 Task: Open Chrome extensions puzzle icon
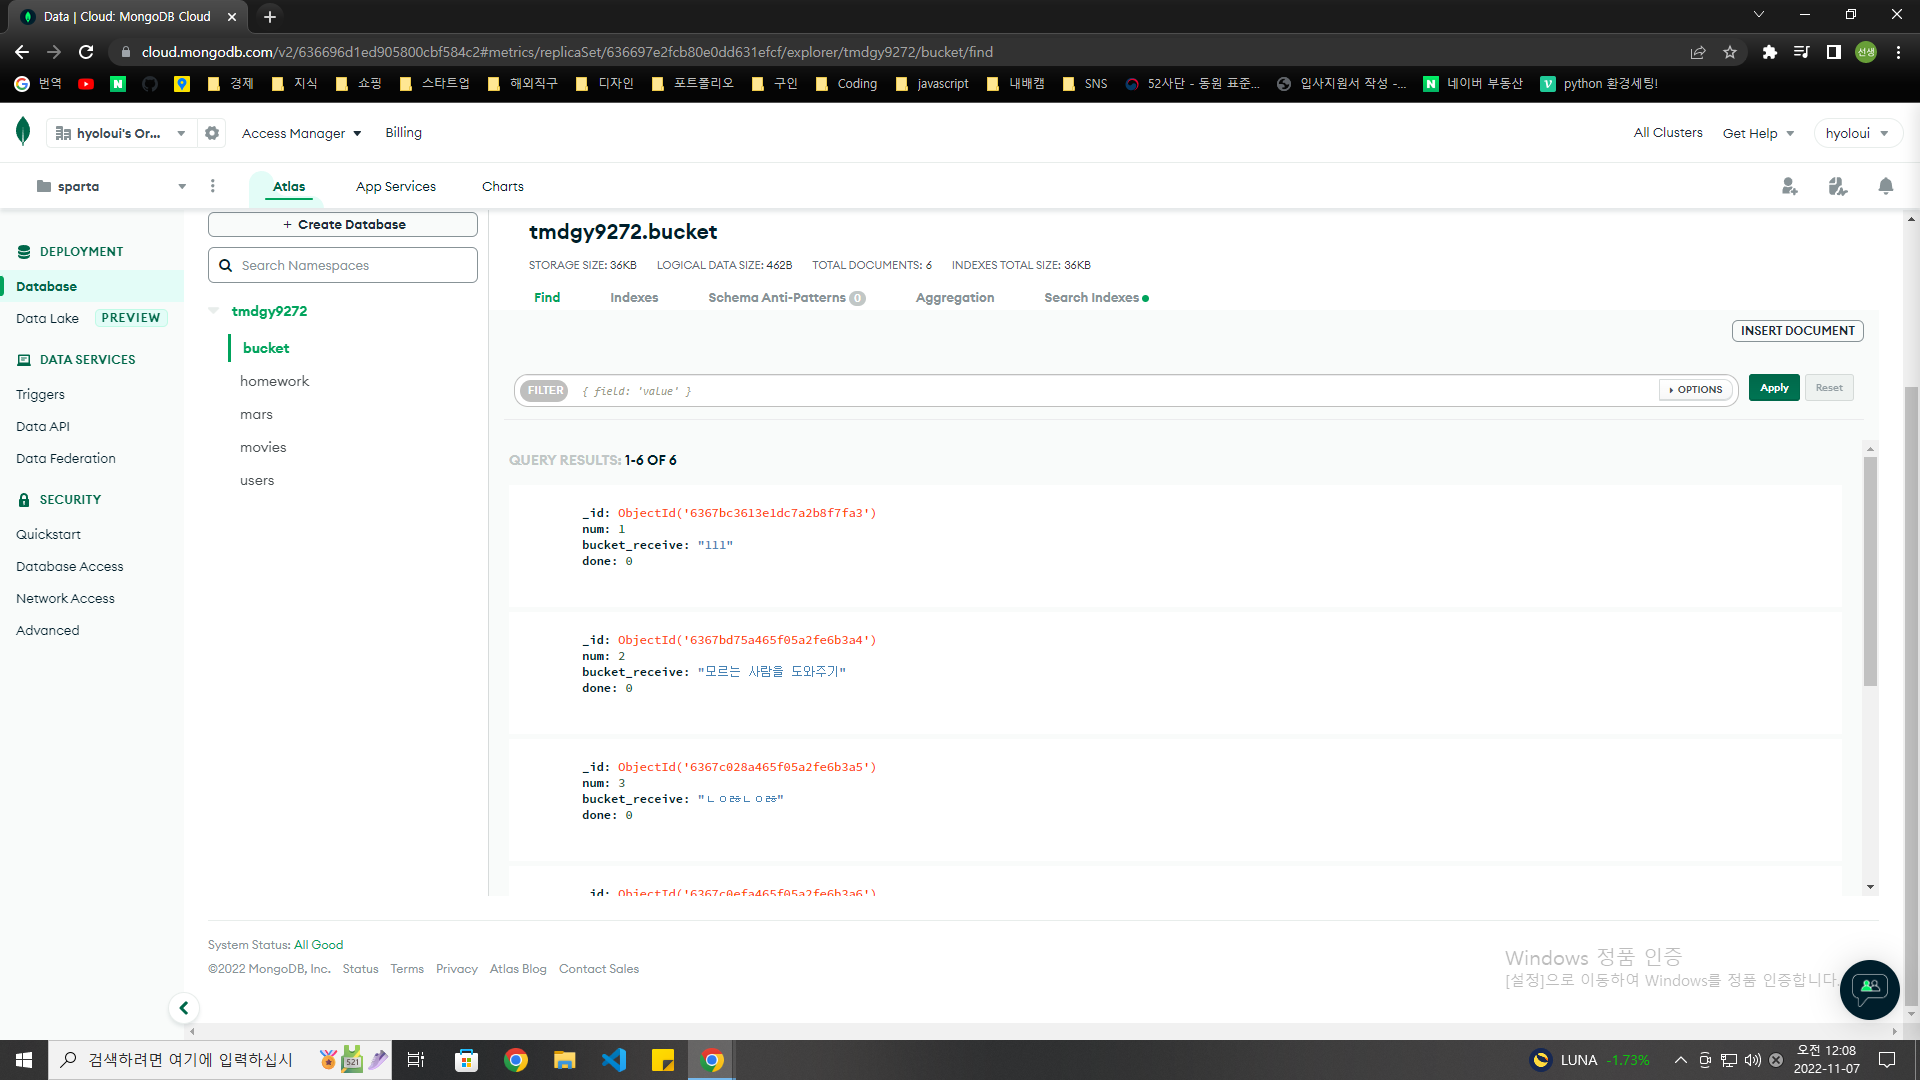click(1770, 52)
